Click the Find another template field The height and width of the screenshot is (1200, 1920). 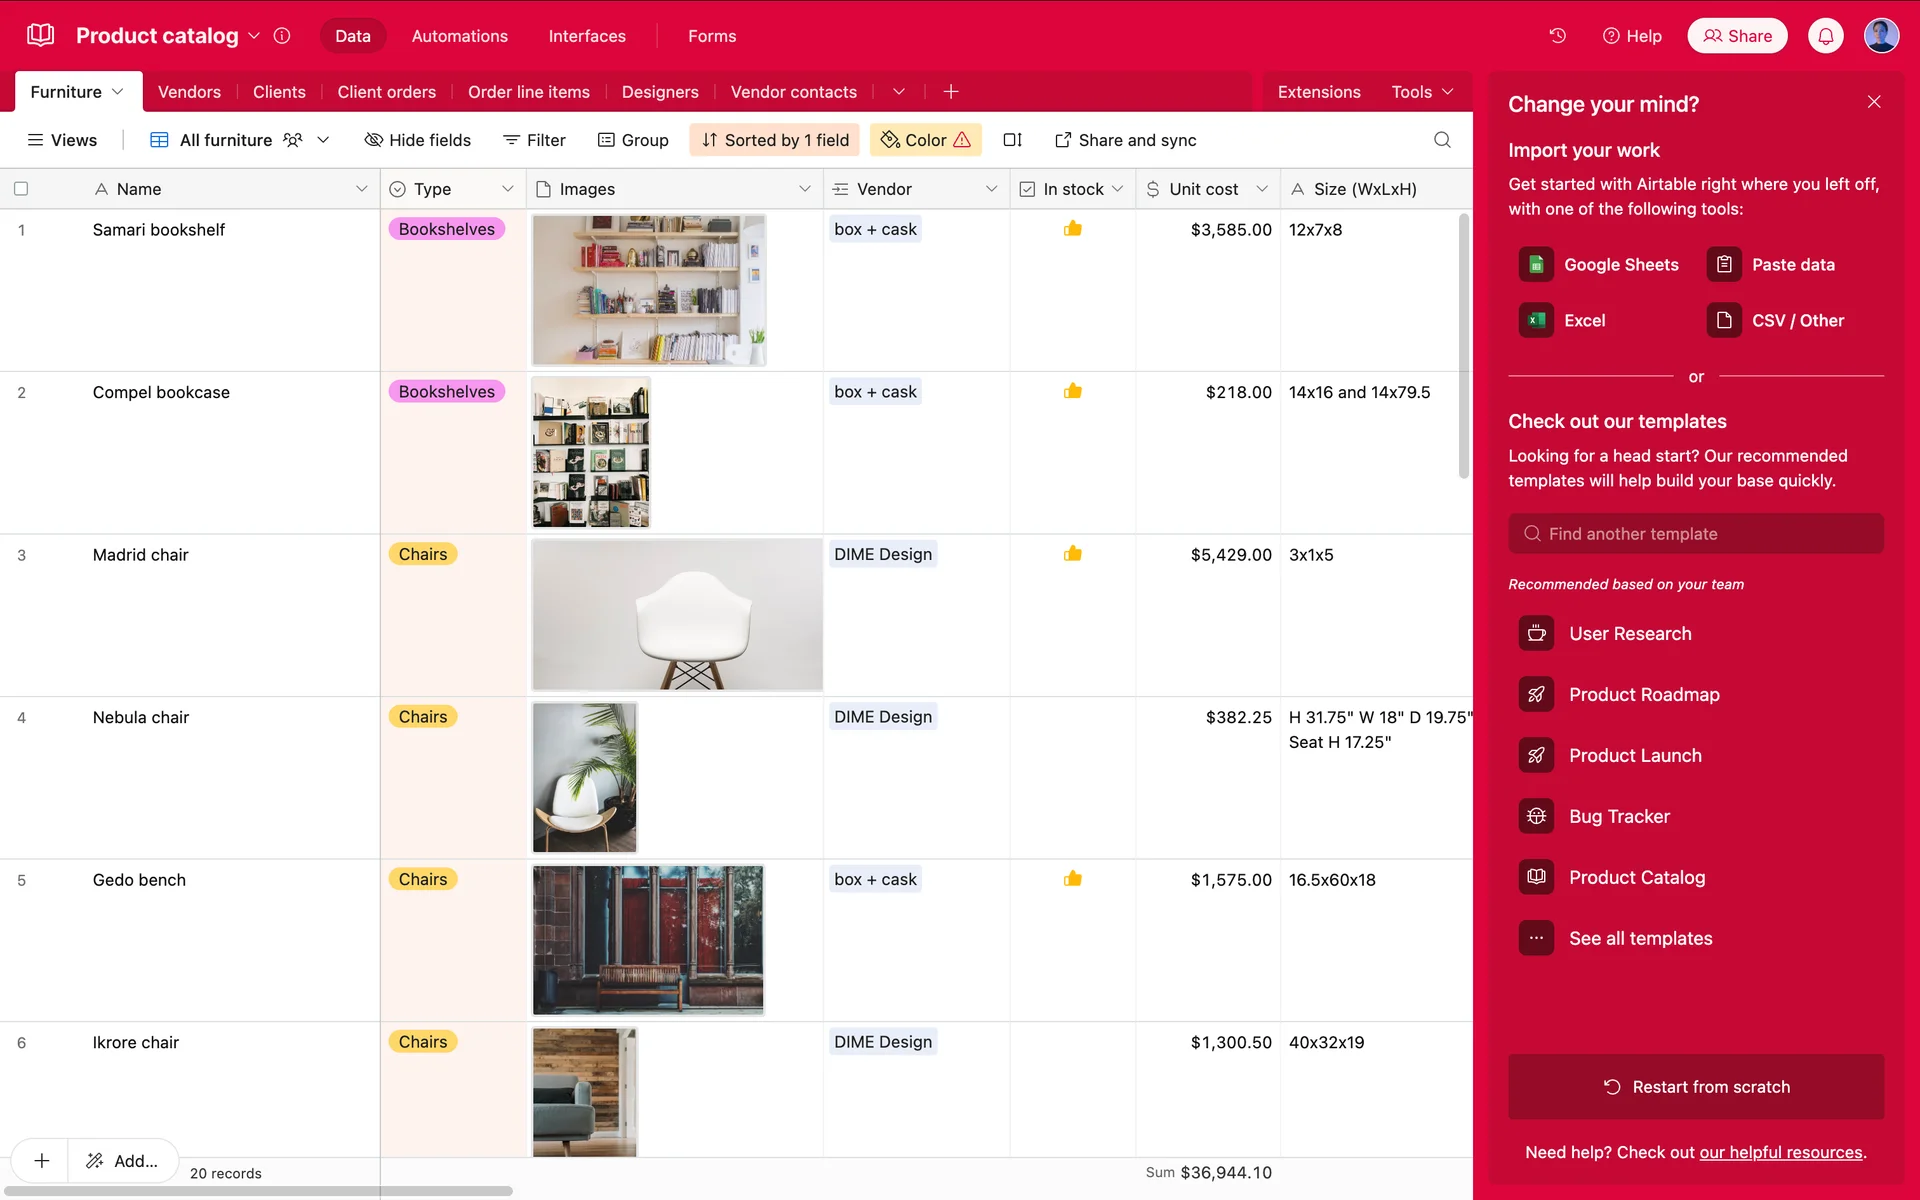(x=1695, y=534)
